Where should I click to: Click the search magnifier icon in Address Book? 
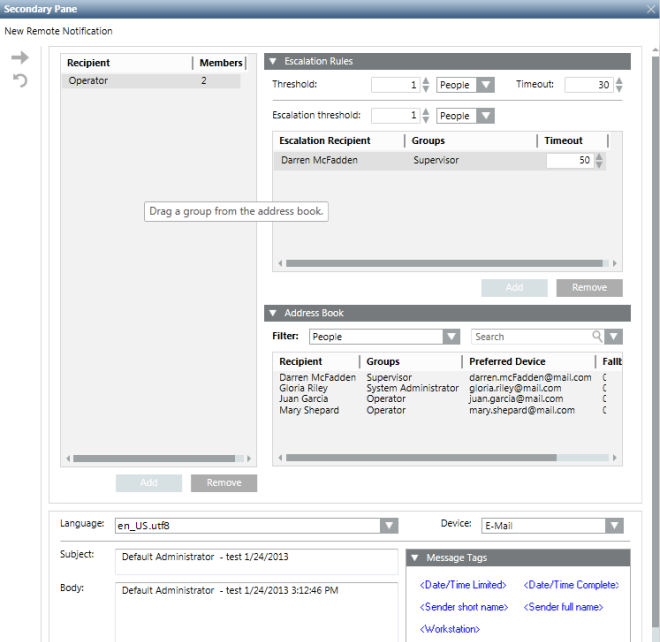click(597, 337)
